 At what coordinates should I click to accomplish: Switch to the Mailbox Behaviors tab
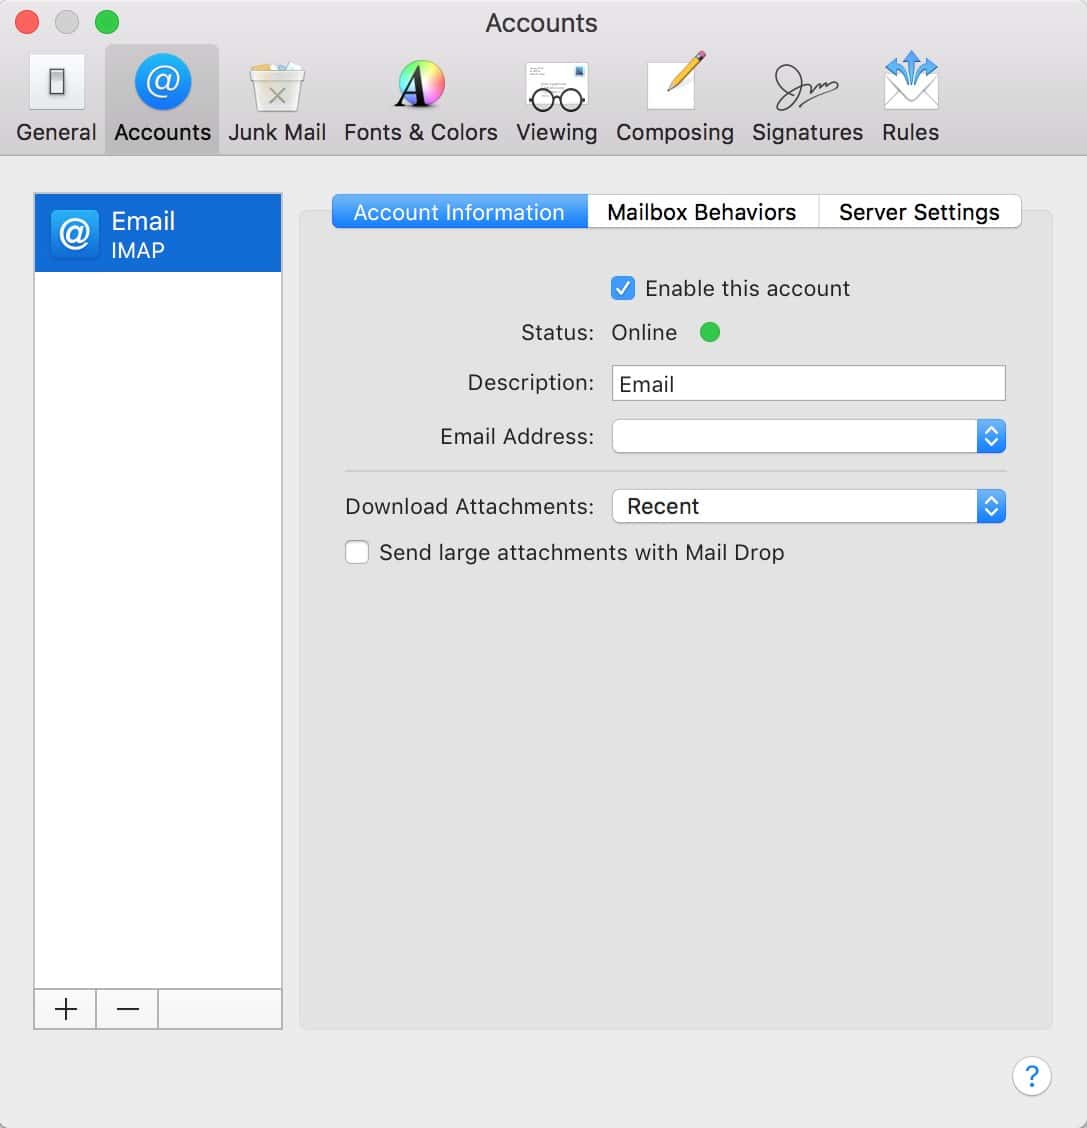pos(701,212)
